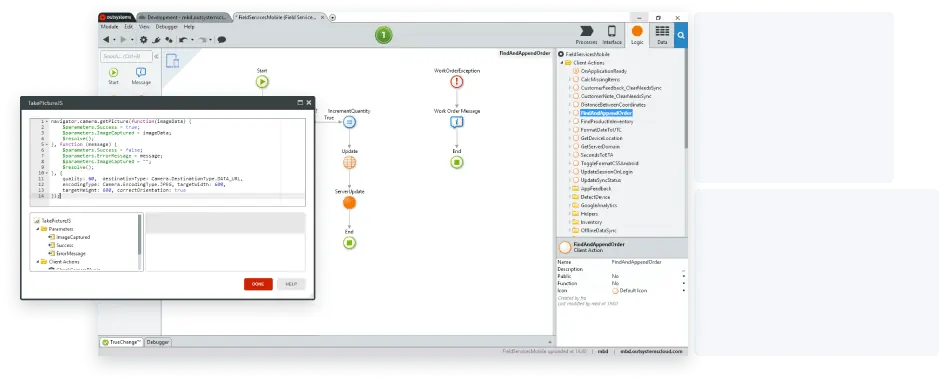Close the FieldServicesMobile tab

(323, 17)
